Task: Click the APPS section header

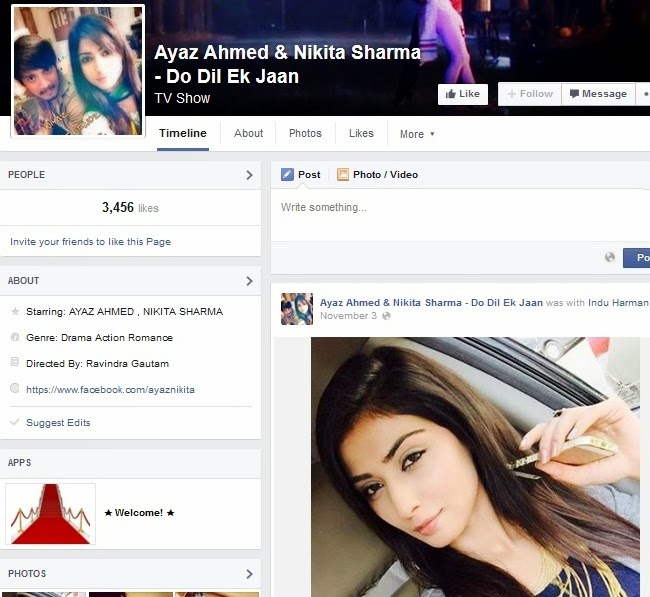Action: pyautogui.click(x=130, y=463)
